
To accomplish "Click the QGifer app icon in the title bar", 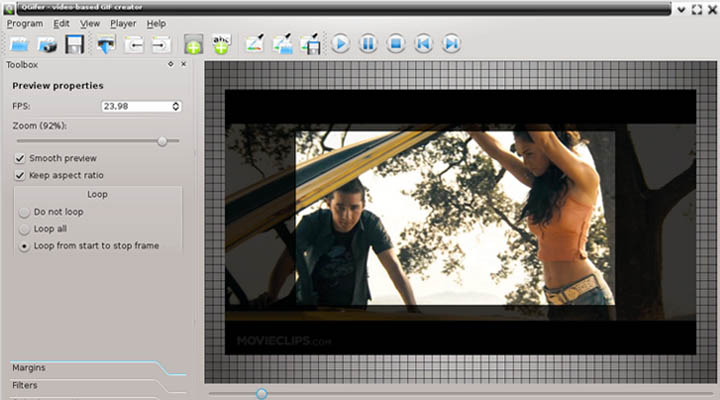I will [9, 8].
